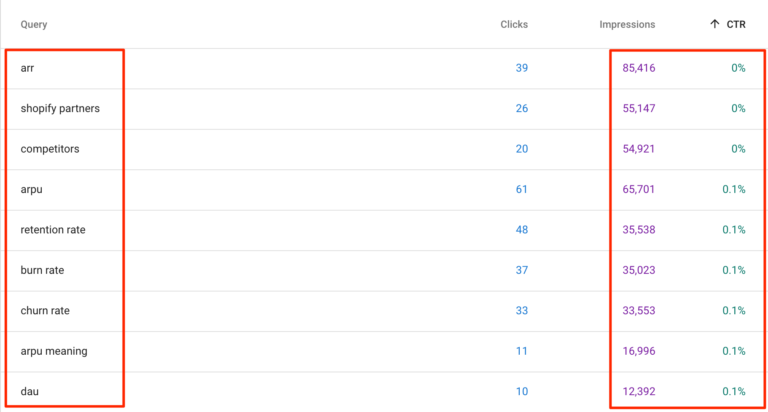
Task: Select the 'arpu meaning' query
Action: 54,351
